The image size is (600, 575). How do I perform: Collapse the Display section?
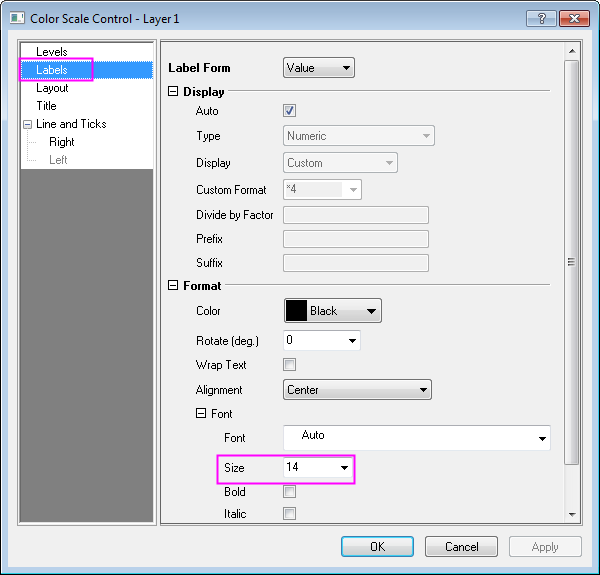[x=174, y=92]
